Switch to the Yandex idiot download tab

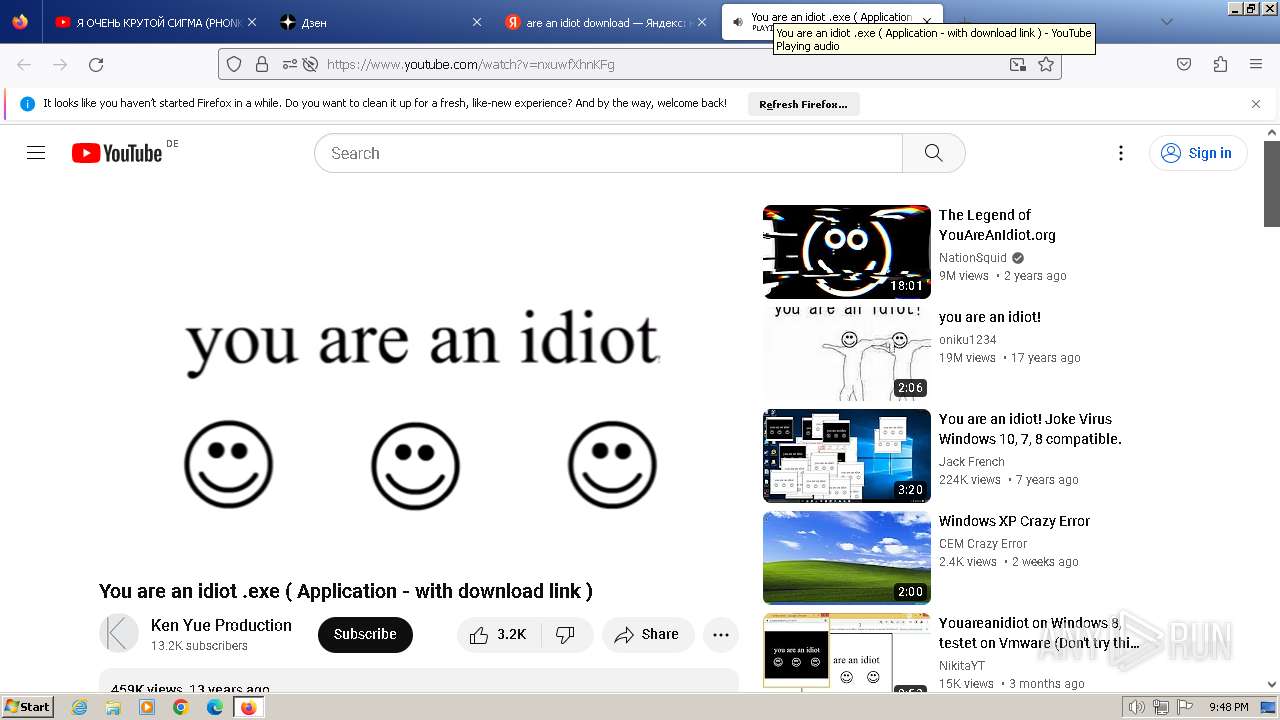[608, 22]
